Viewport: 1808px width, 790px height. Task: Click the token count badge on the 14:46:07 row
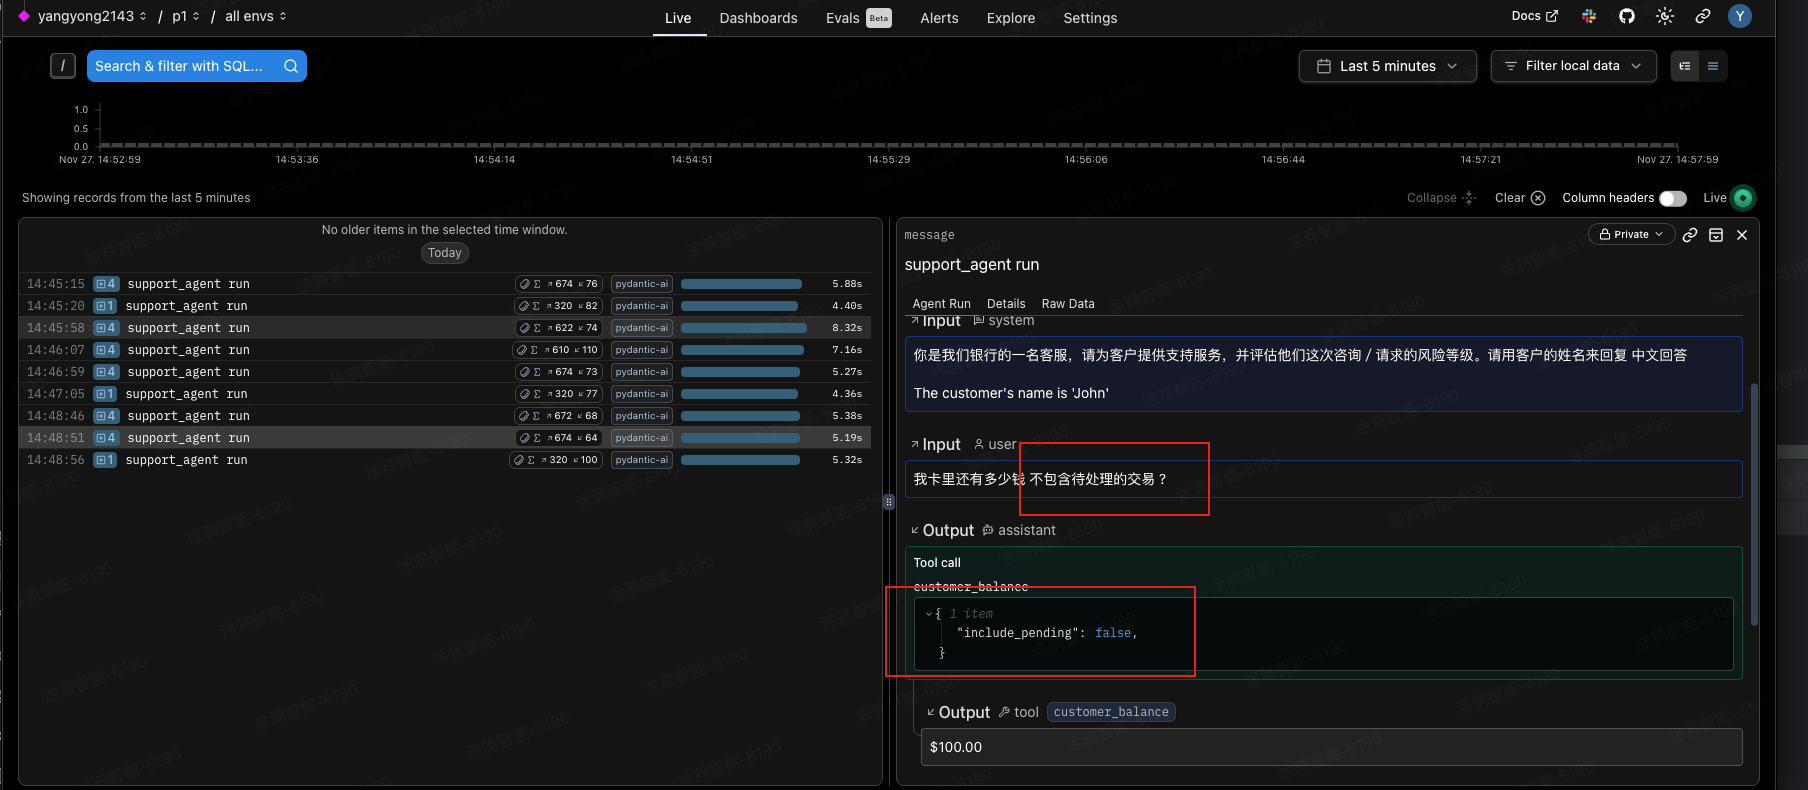557,350
